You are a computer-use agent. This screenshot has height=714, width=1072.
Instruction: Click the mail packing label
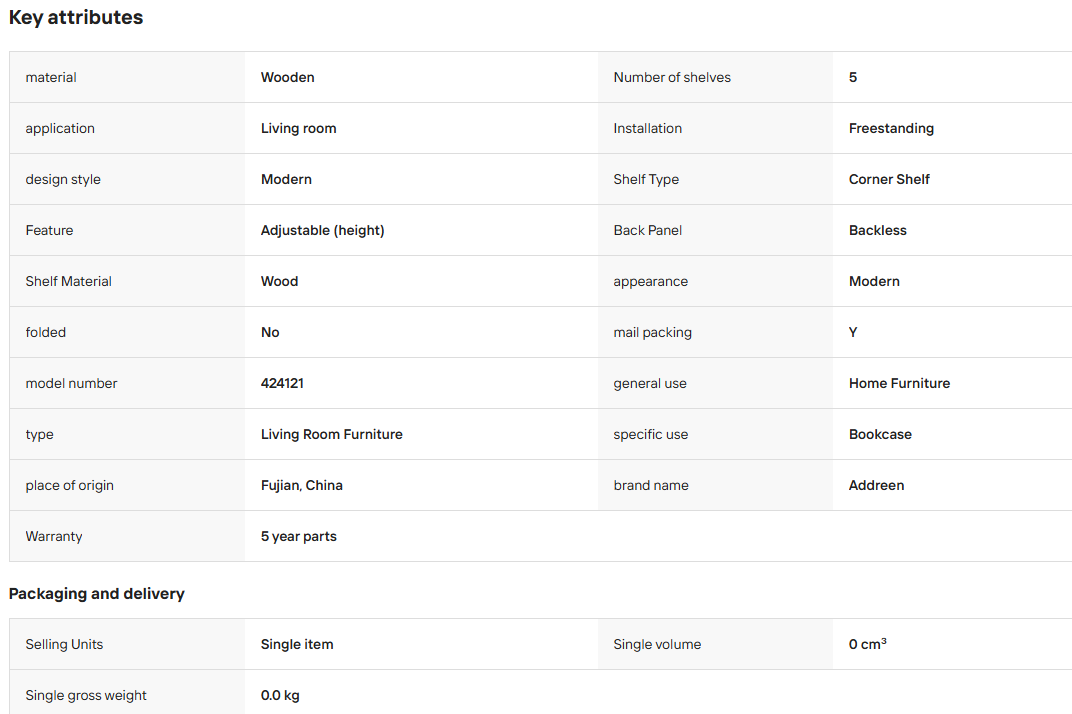[652, 333]
